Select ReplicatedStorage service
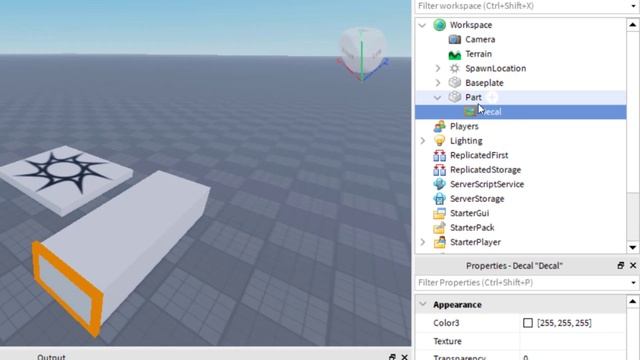 485,170
